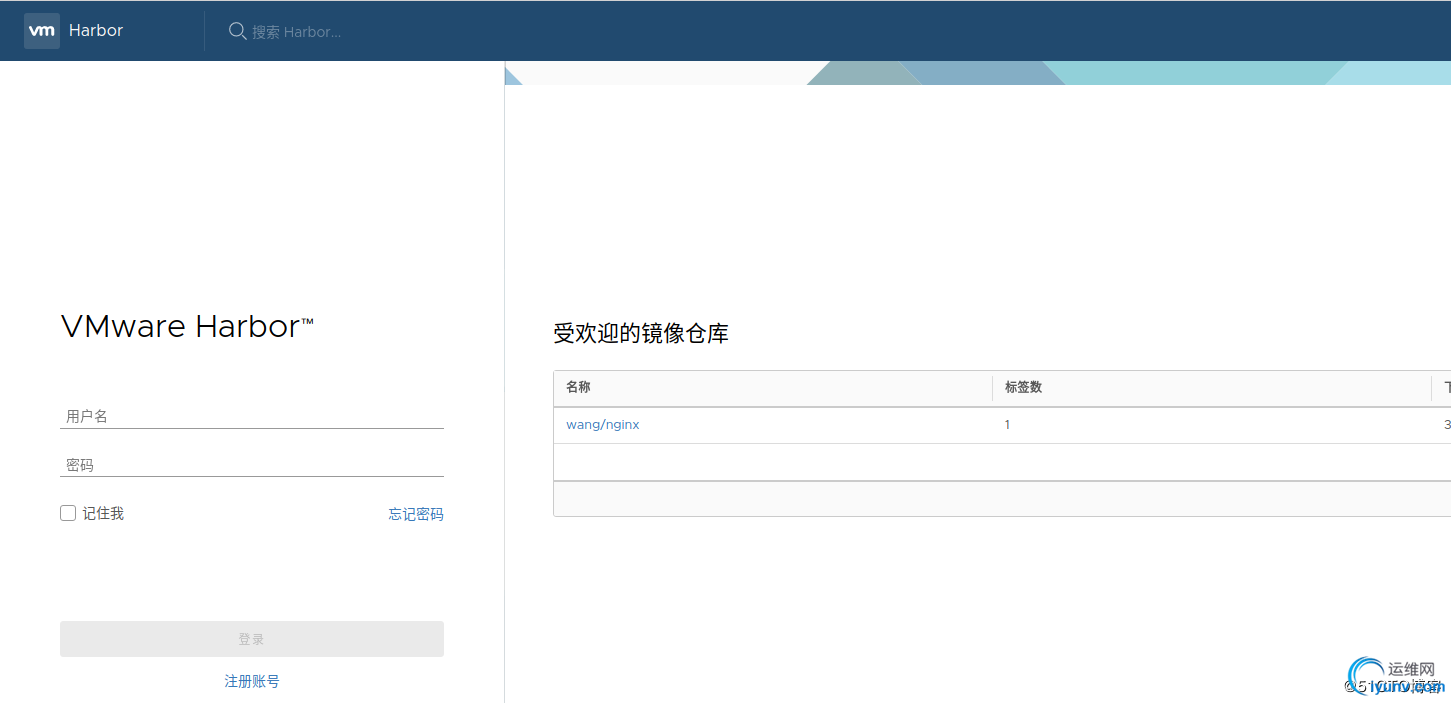Click the 登录 login button
The height and width of the screenshot is (703, 1451).
(x=252, y=639)
